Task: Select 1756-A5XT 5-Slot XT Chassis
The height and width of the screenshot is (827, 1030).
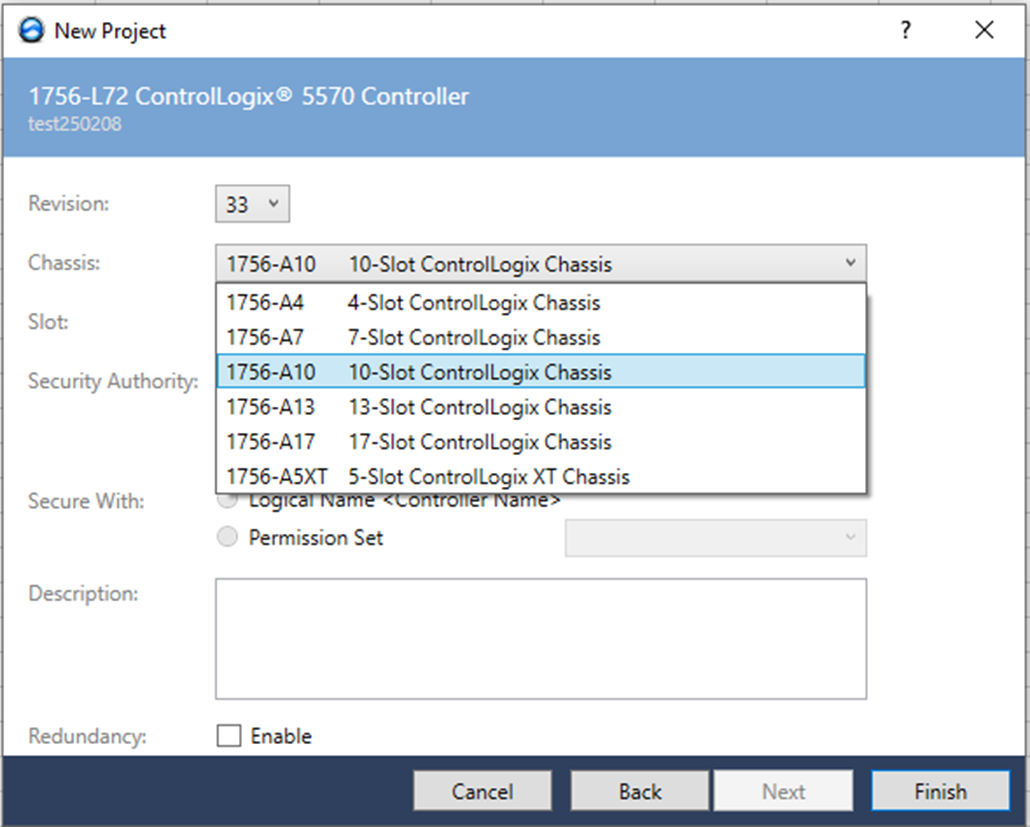Action: tap(541, 477)
